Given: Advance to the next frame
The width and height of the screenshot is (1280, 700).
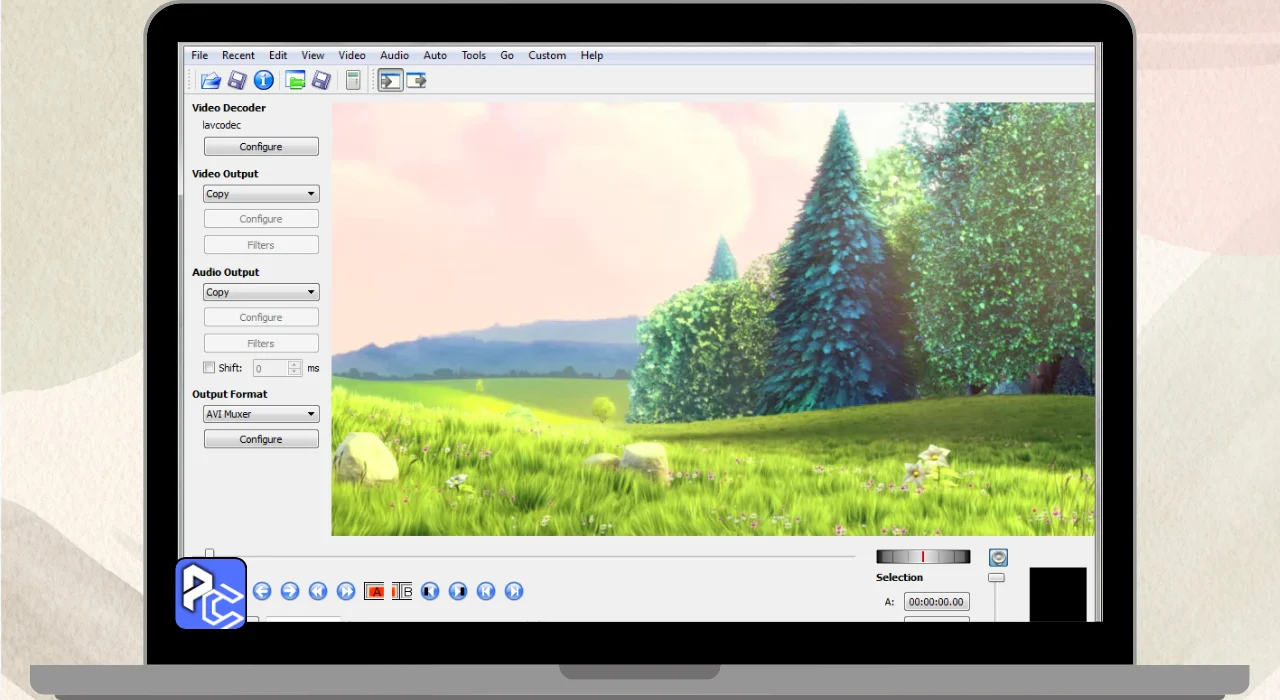Looking at the screenshot, I should pyautogui.click(x=290, y=591).
